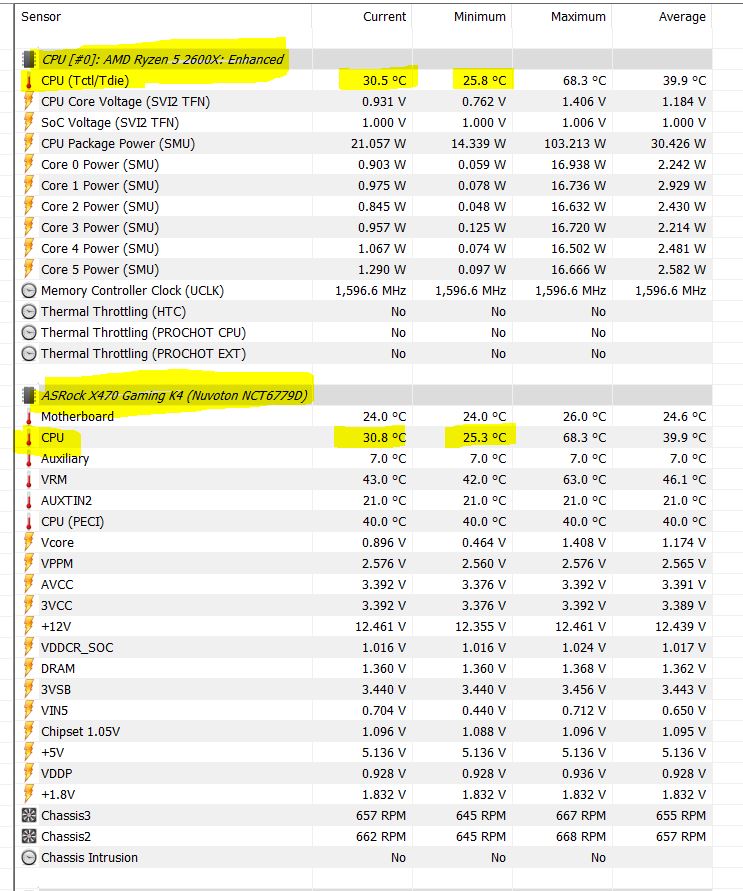Select the VIN5 label
The height and width of the screenshot is (891, 743).
click(x=55, y=711)
